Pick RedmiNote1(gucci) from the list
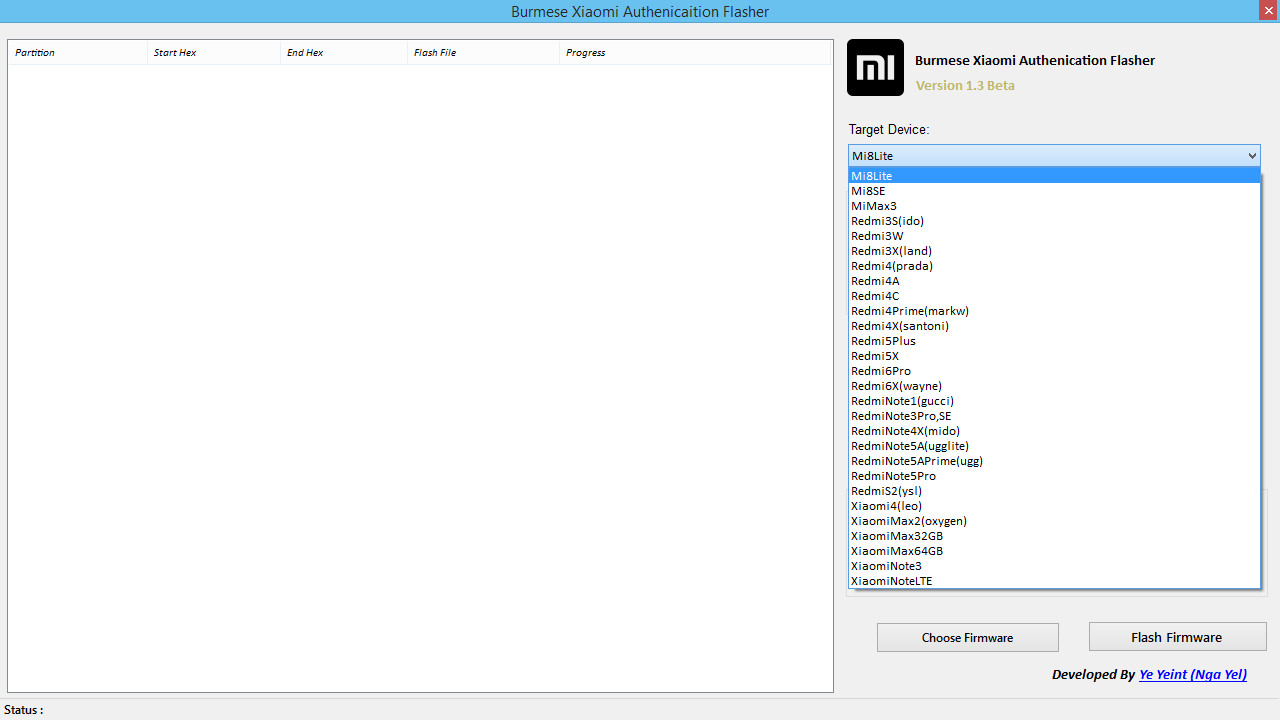The image size is (1280, 720). (x=1054, y=401)
